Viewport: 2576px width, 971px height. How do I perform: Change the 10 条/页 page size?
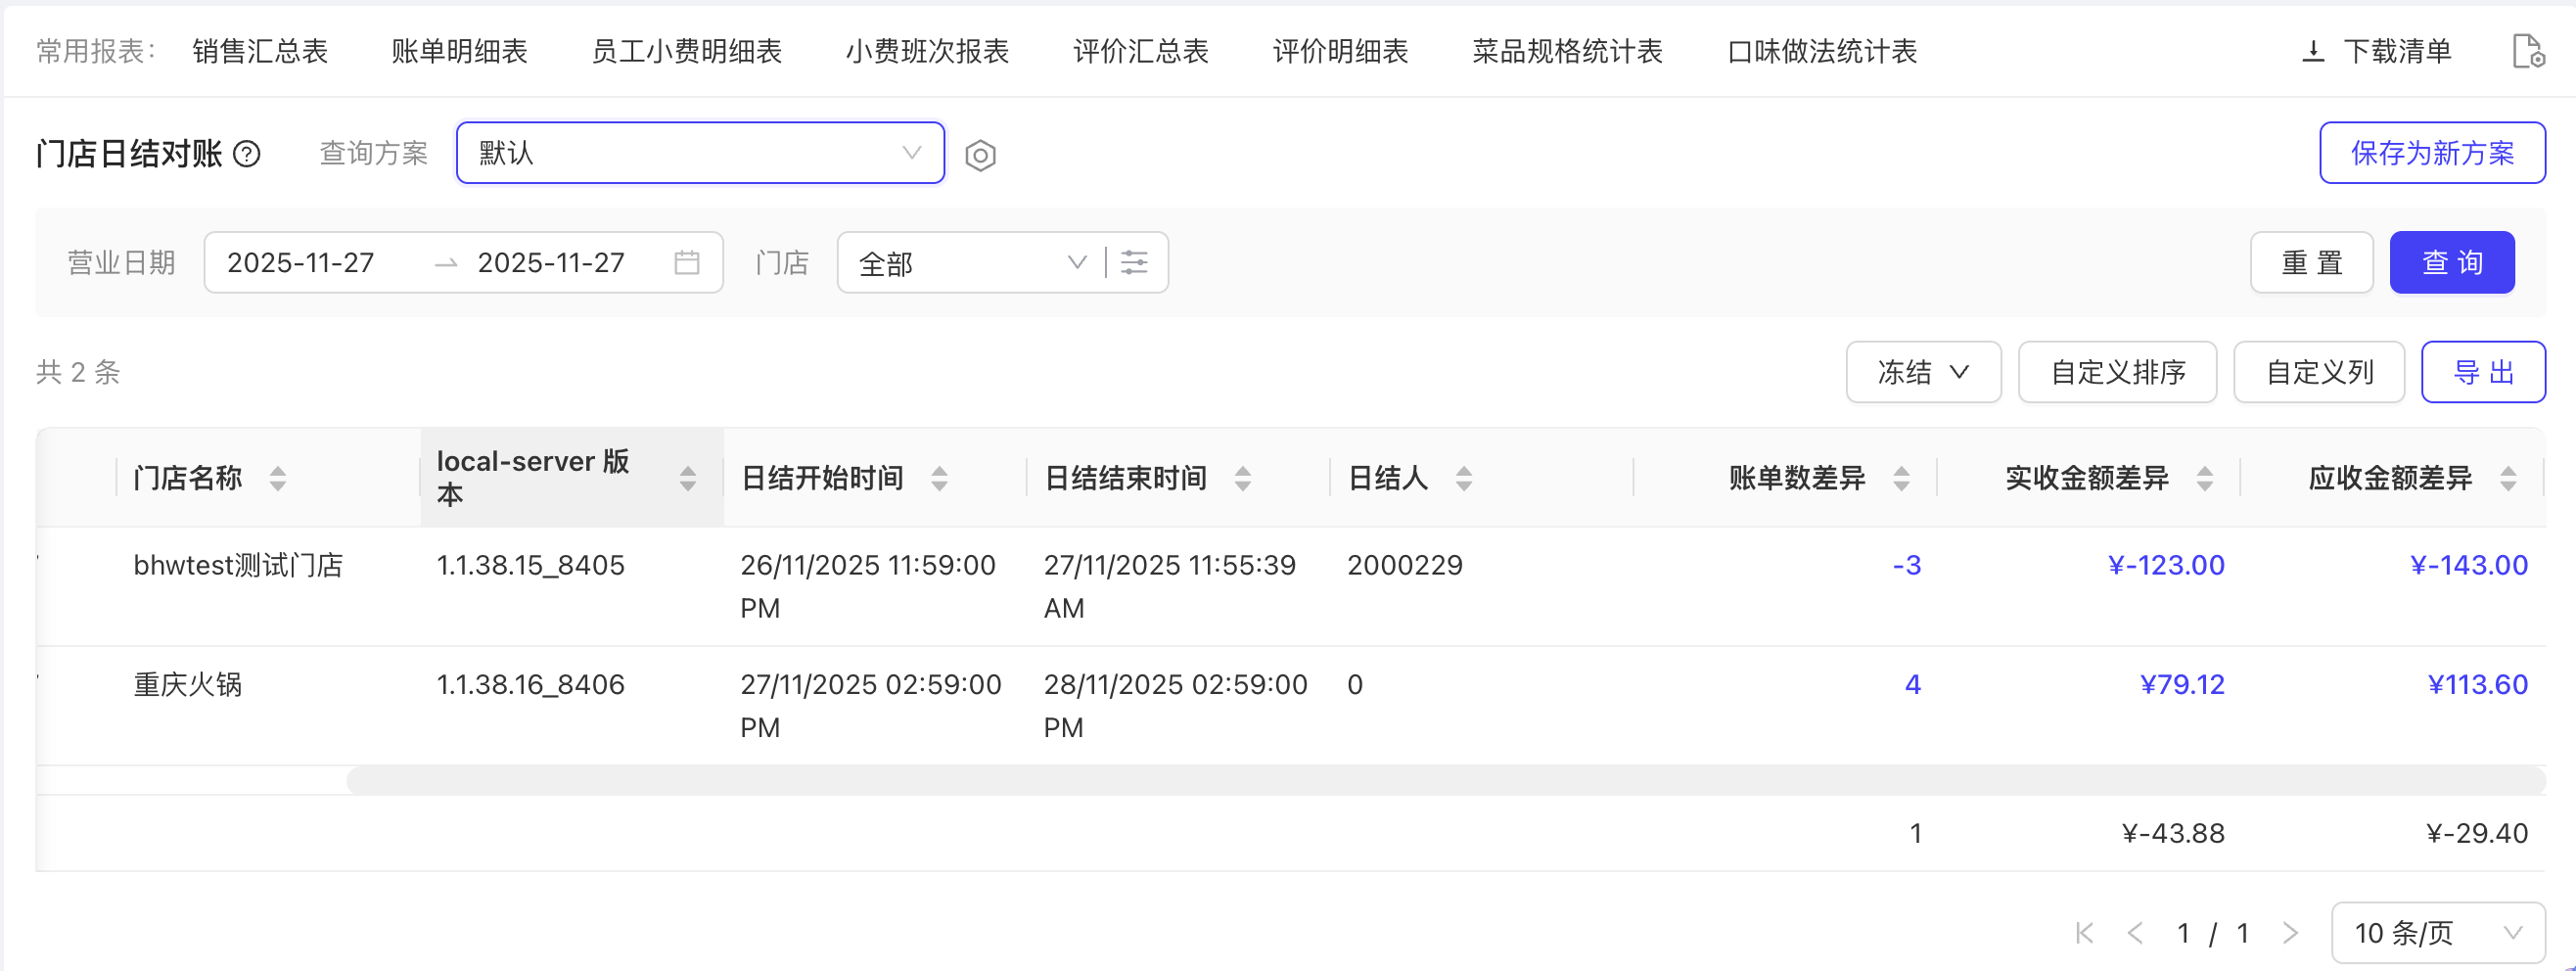(2437, 933)
